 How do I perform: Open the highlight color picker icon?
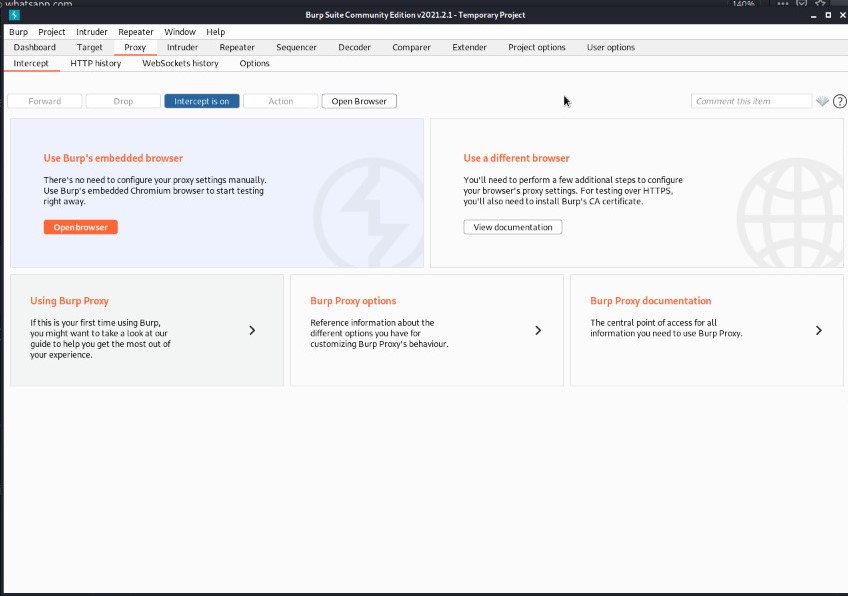coord(822,101)
